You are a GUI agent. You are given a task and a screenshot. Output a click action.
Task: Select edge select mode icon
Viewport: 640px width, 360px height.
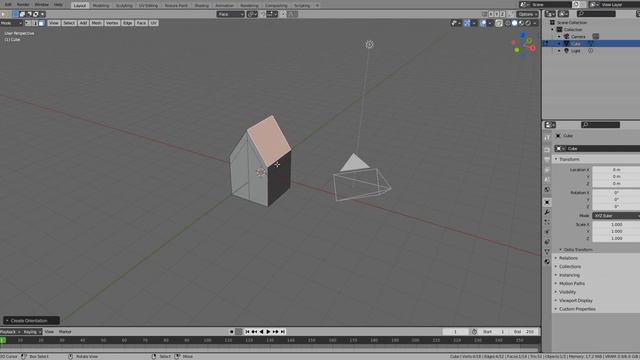pyautogui.click(x=35, y=23)
